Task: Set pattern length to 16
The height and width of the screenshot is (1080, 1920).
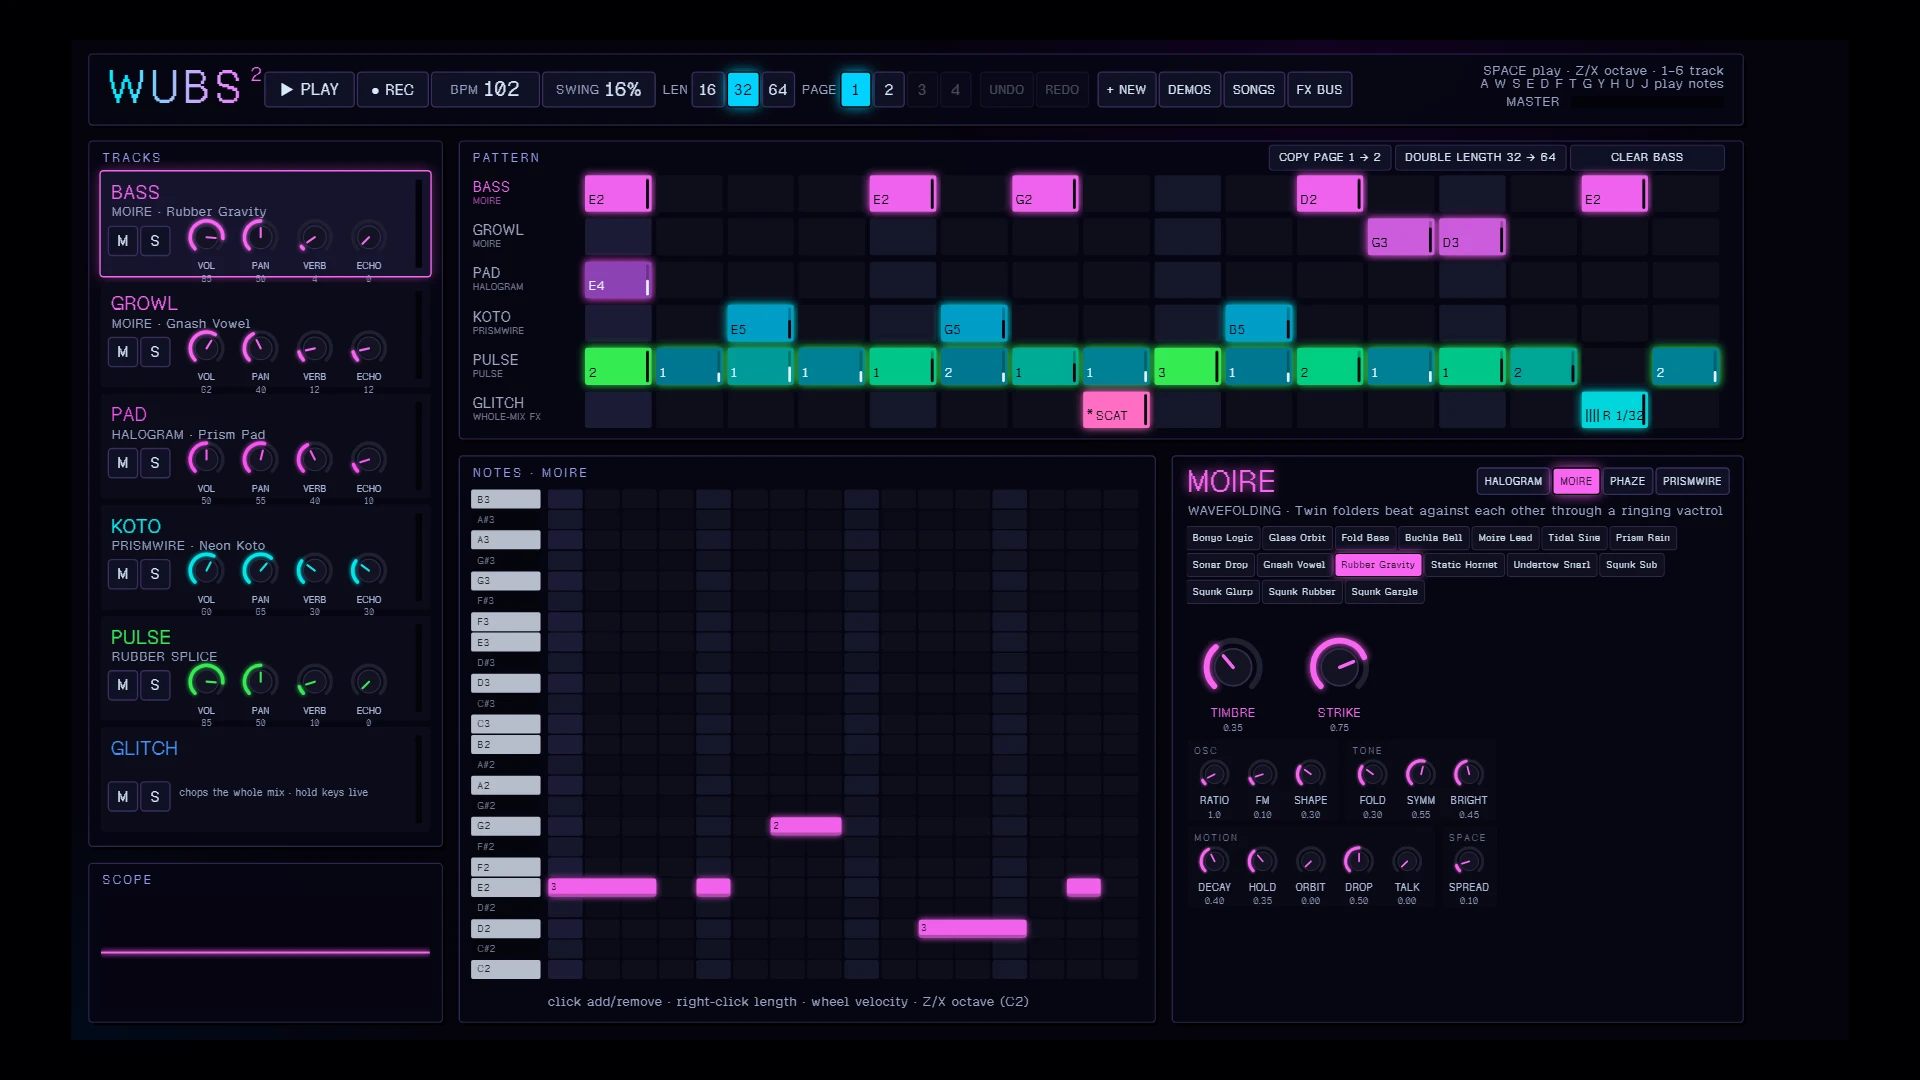Action: click(x=707, y=90)
